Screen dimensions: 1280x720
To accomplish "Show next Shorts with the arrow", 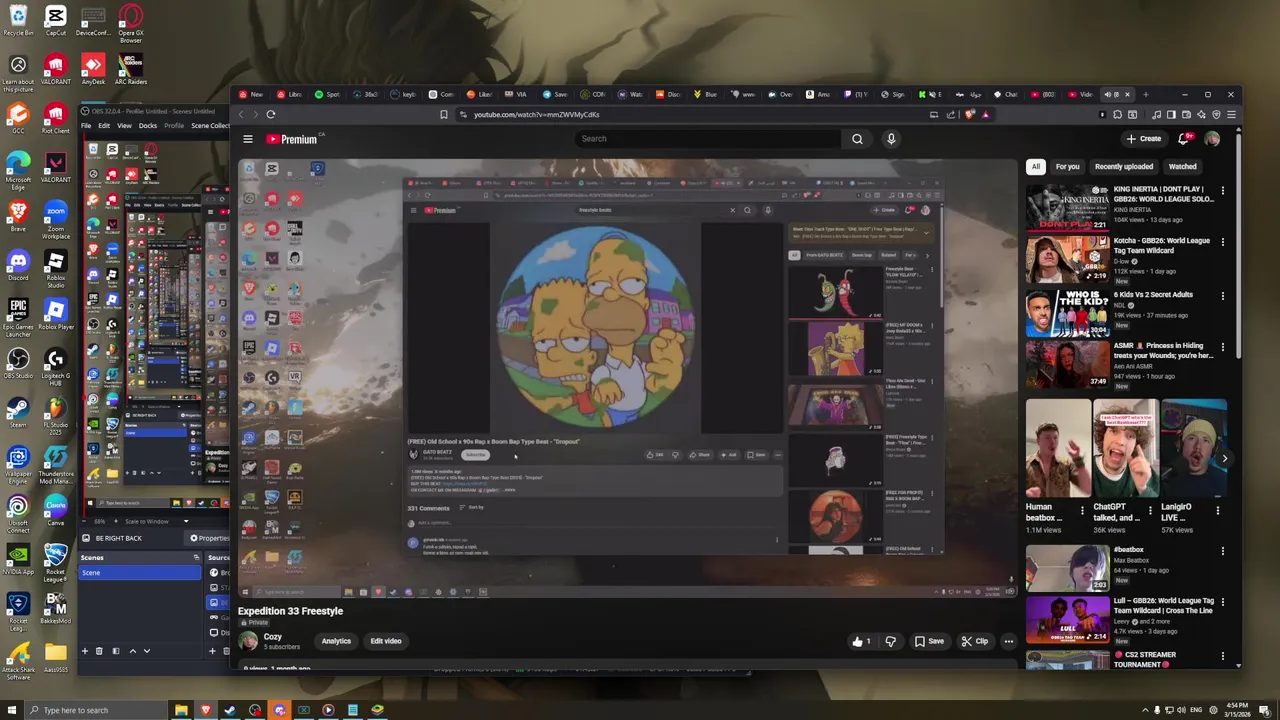I will 1224,458.
